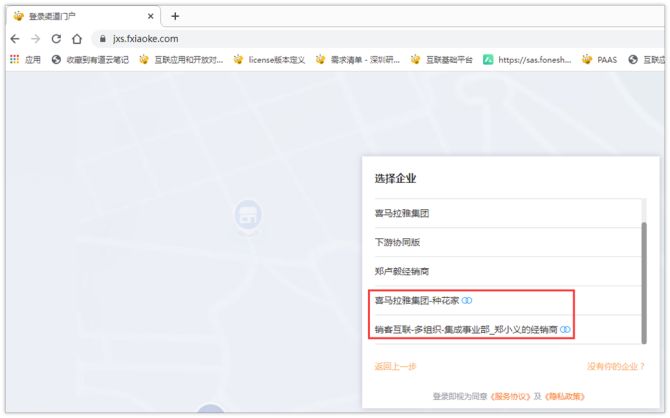670x418 pixels.
Task: Click 返回上一步 to go back
Action: [395, 367]
